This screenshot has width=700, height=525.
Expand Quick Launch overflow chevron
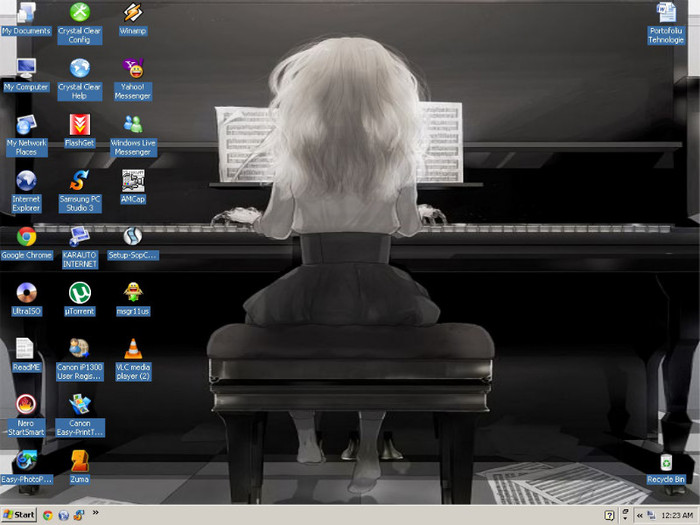tap(96, 512)
